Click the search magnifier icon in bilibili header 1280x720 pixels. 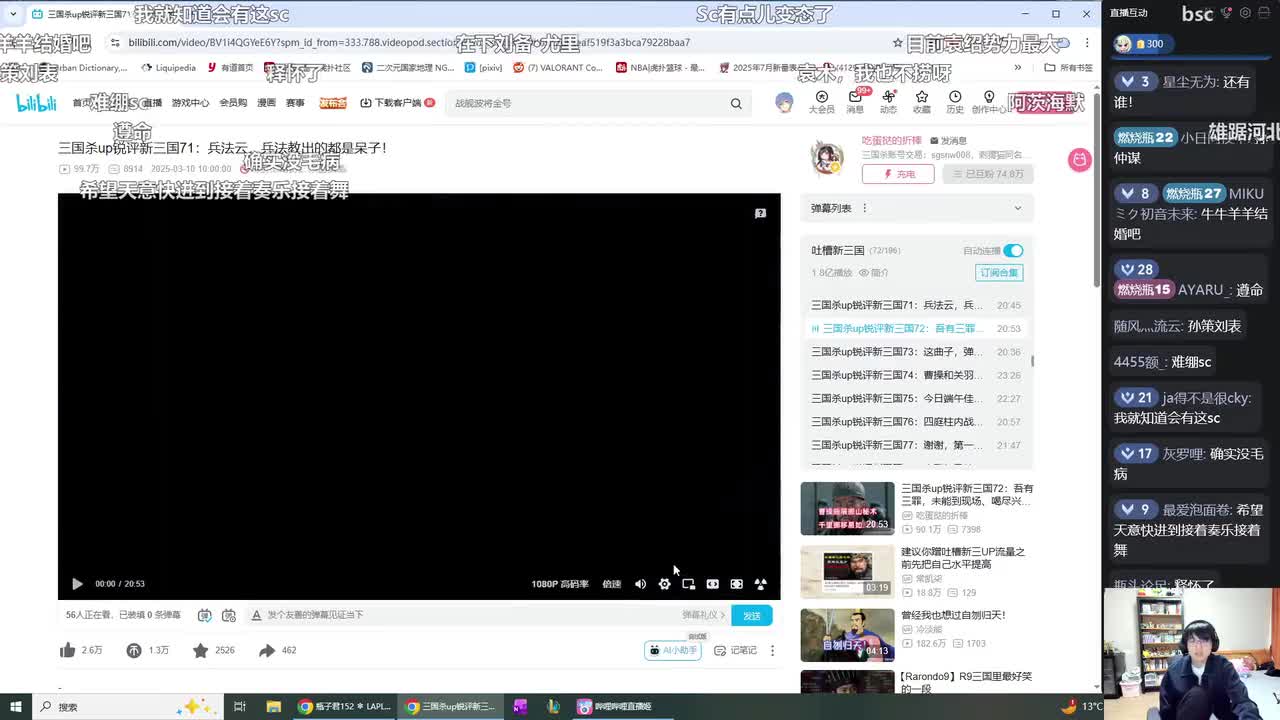coord(736,103)
